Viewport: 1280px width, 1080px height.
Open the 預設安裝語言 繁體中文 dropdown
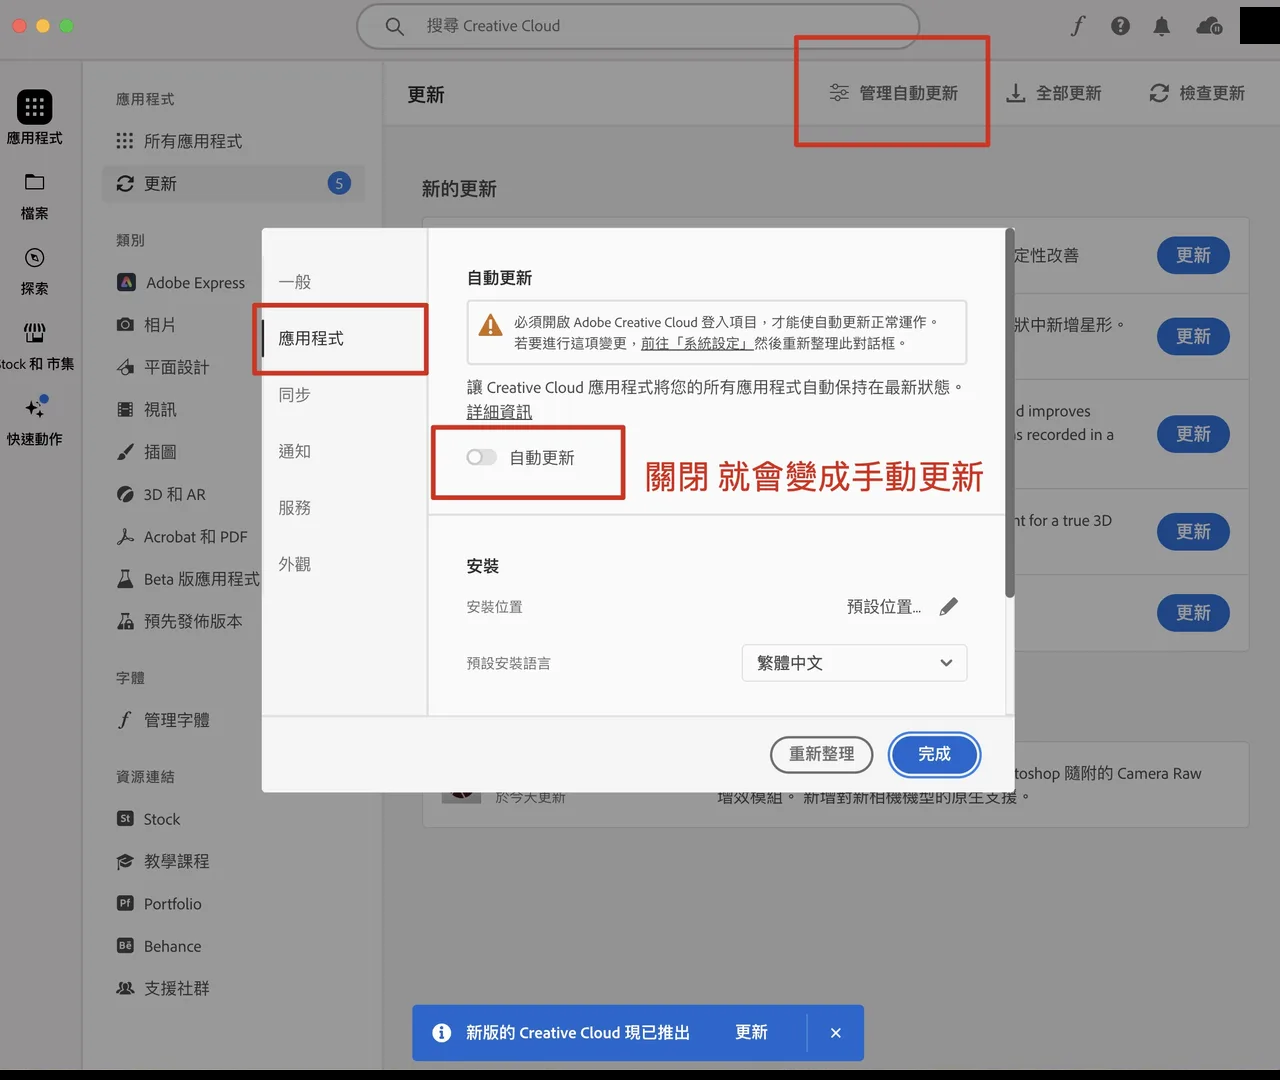coord(854,663)
